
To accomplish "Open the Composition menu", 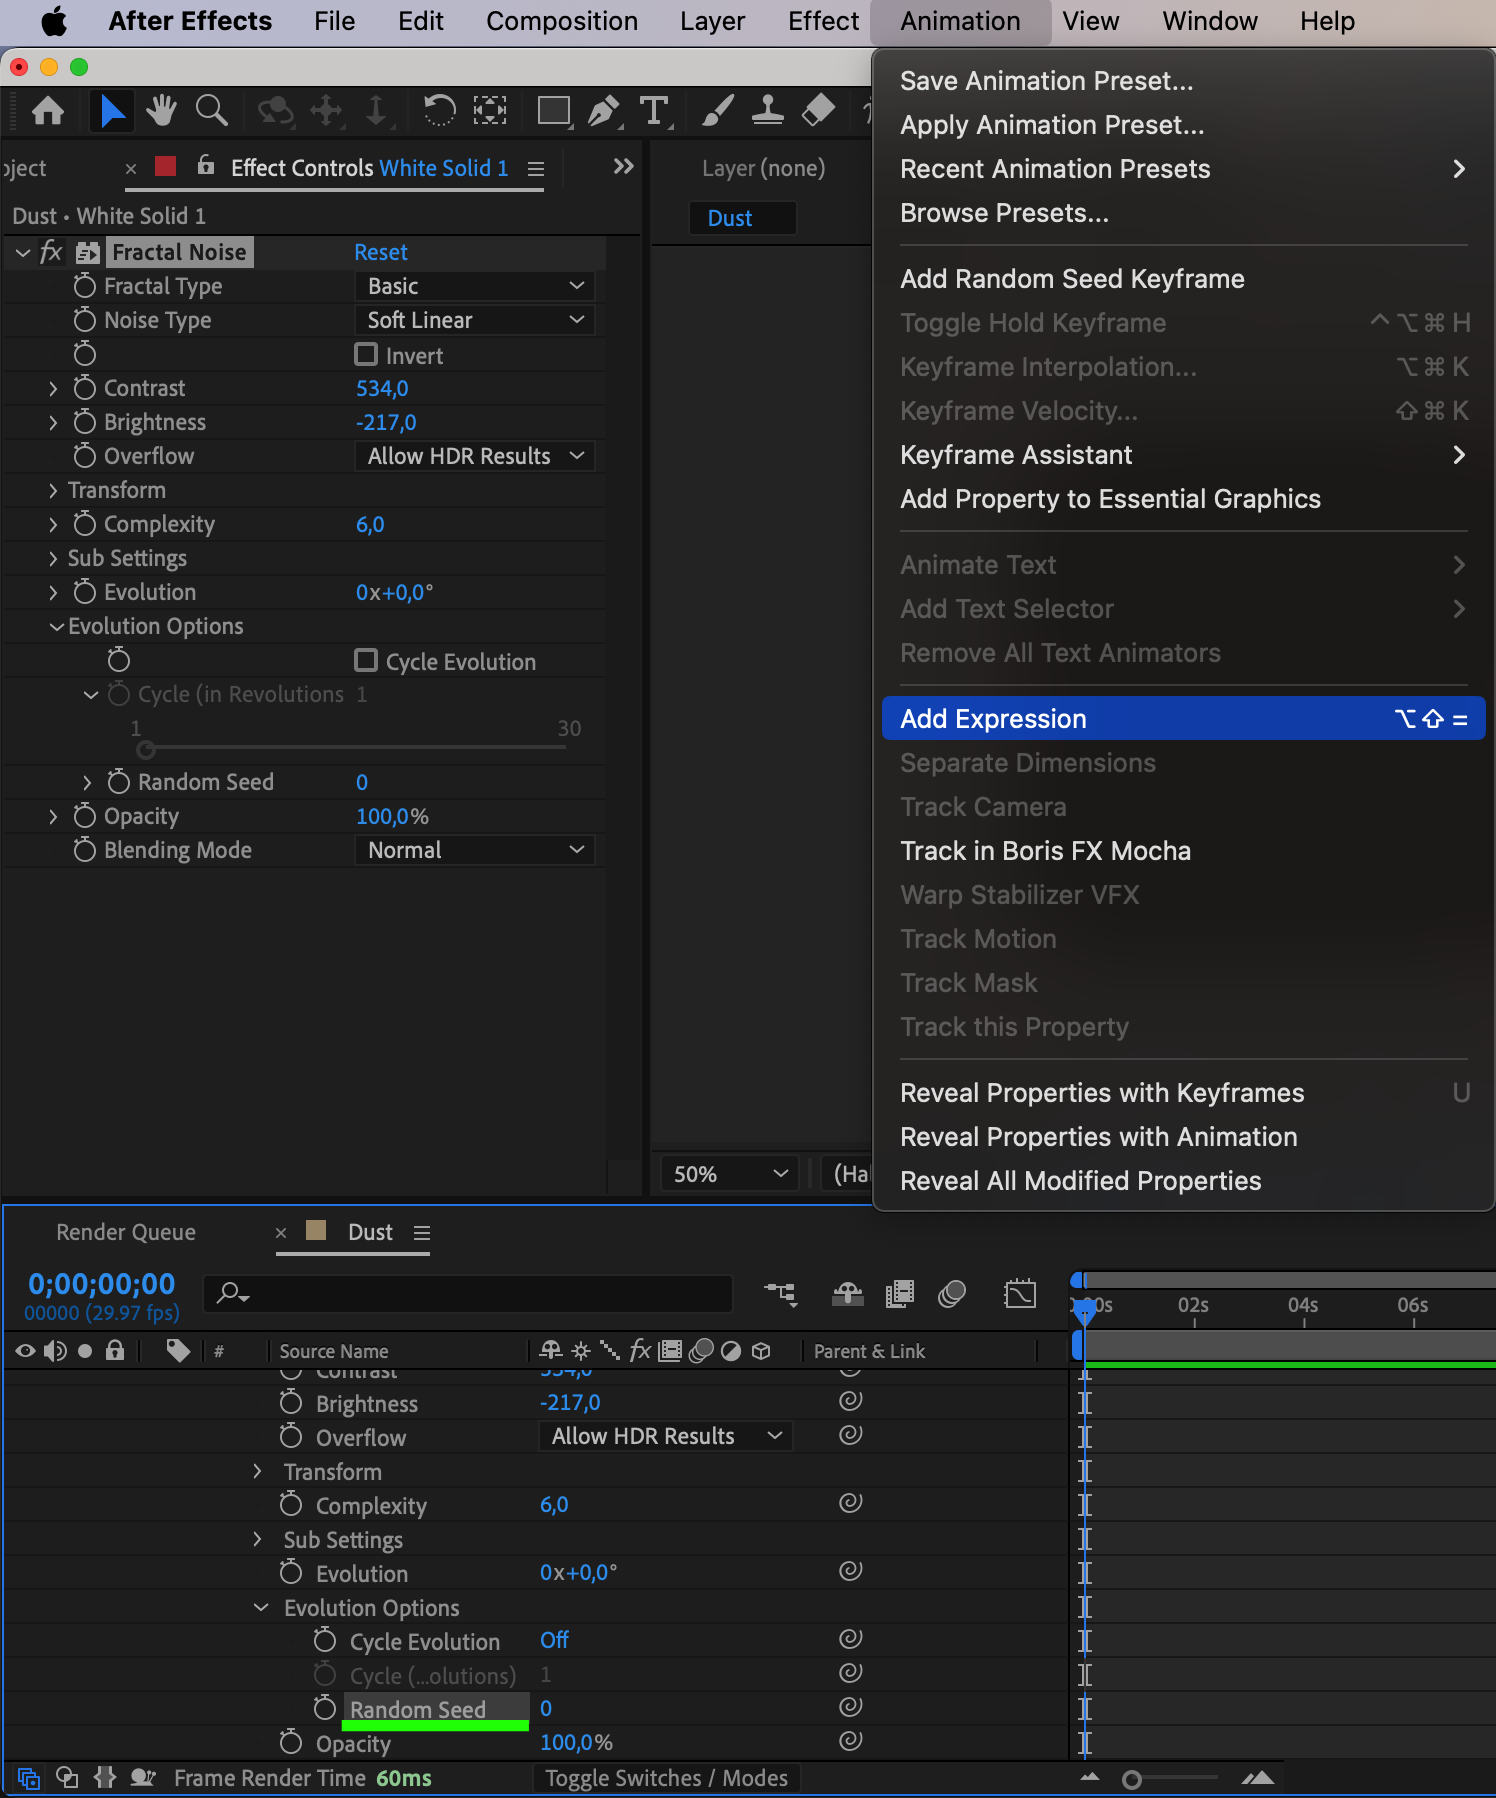I will (562, 21).
